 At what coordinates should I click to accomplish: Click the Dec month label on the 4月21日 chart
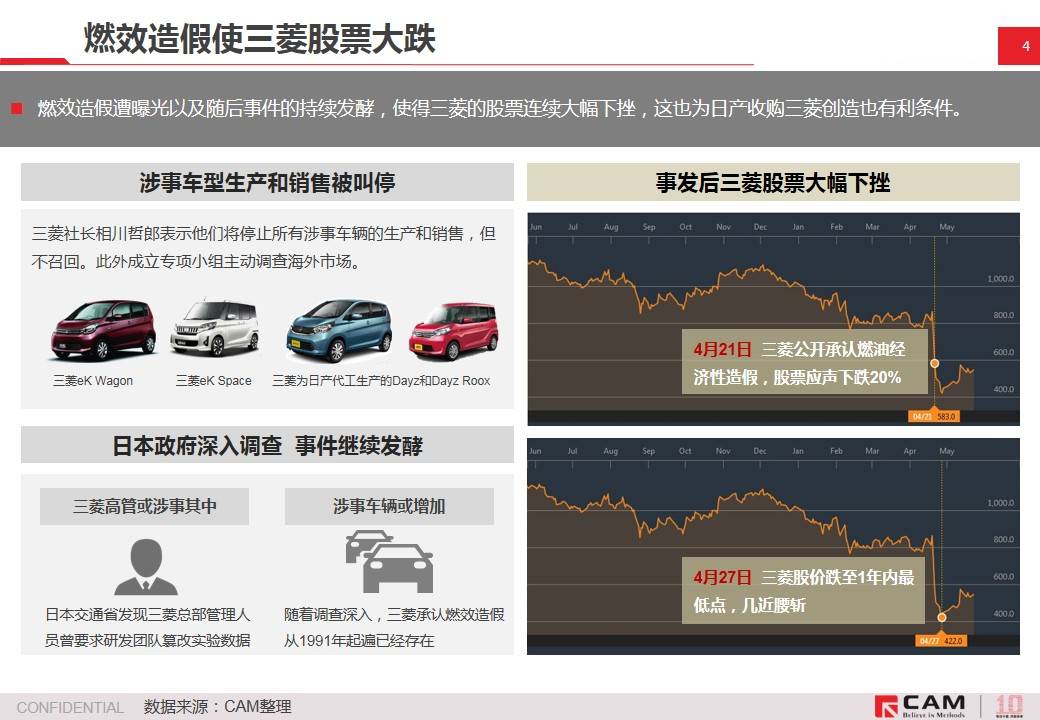tap(760, 227)
